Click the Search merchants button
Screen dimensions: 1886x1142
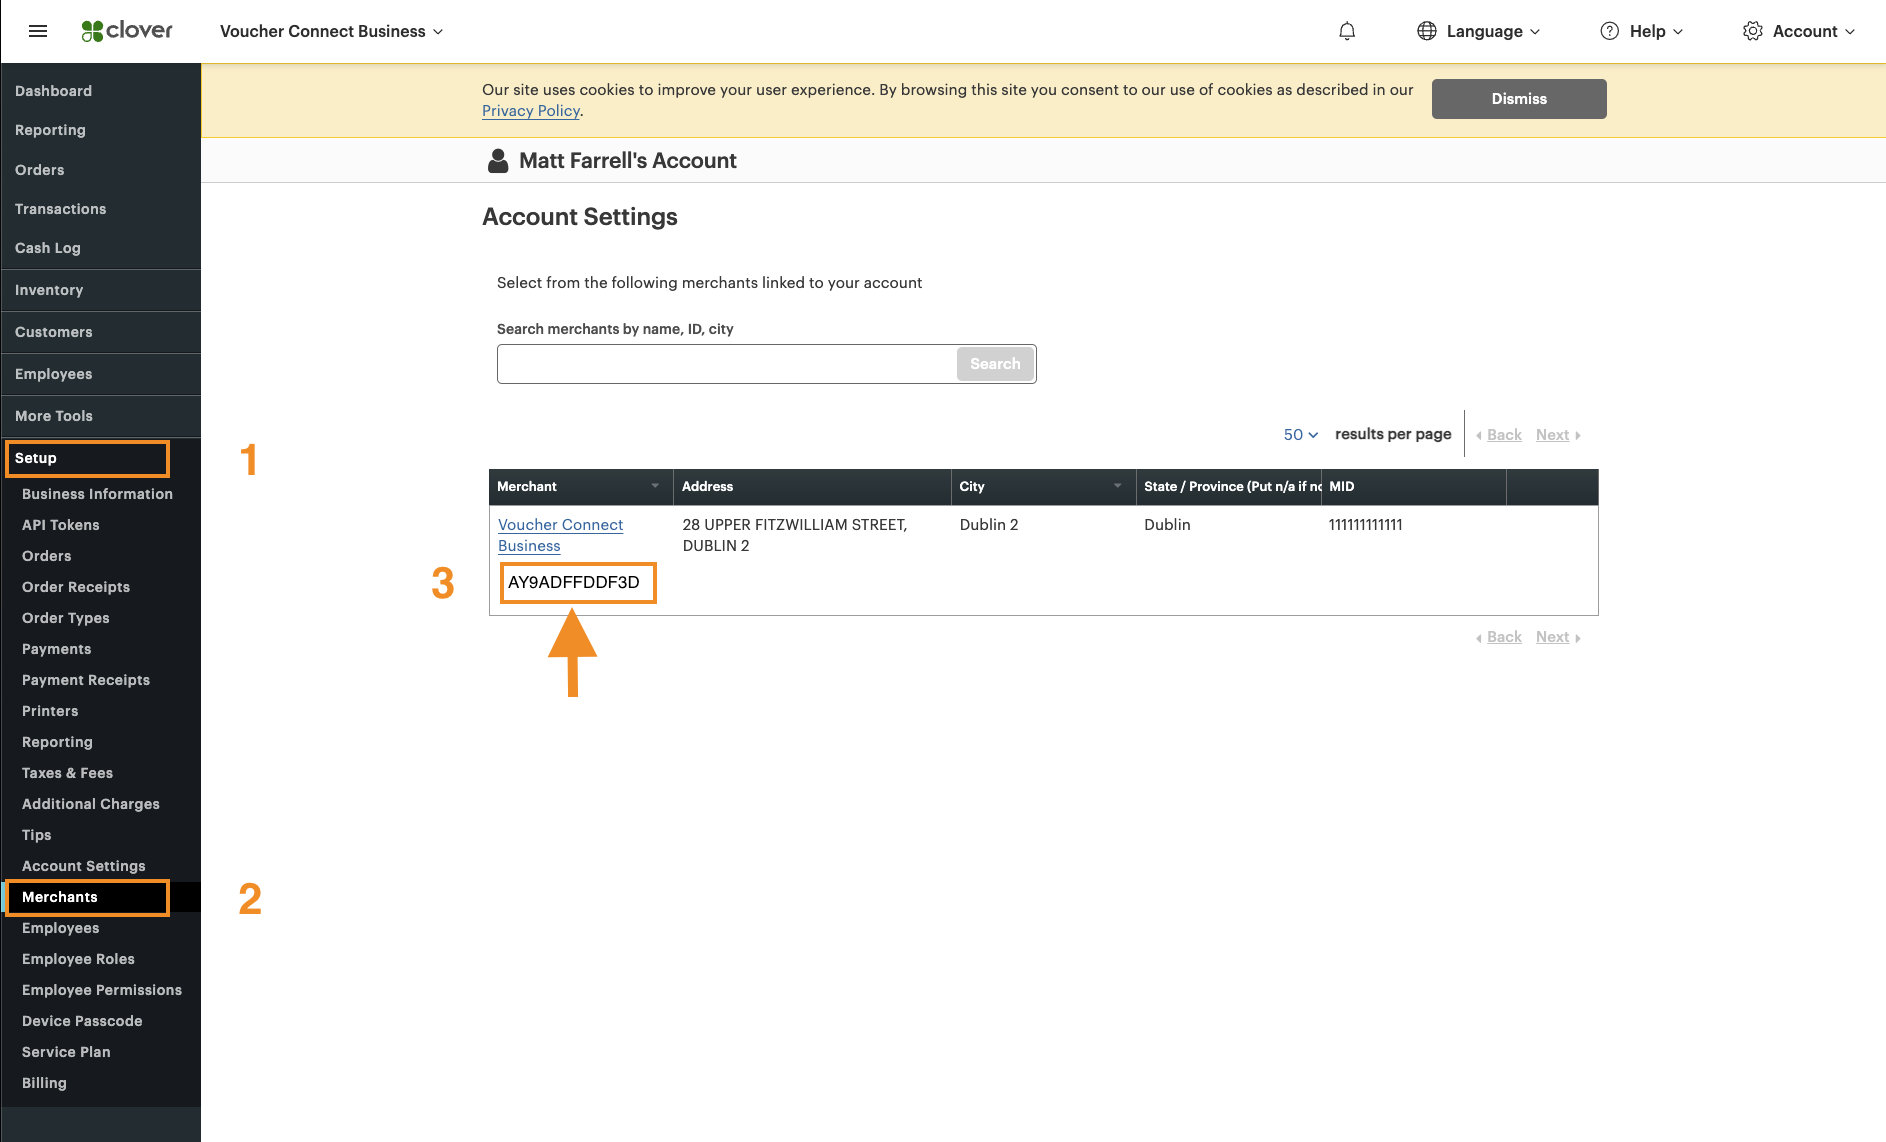point(994,364)
